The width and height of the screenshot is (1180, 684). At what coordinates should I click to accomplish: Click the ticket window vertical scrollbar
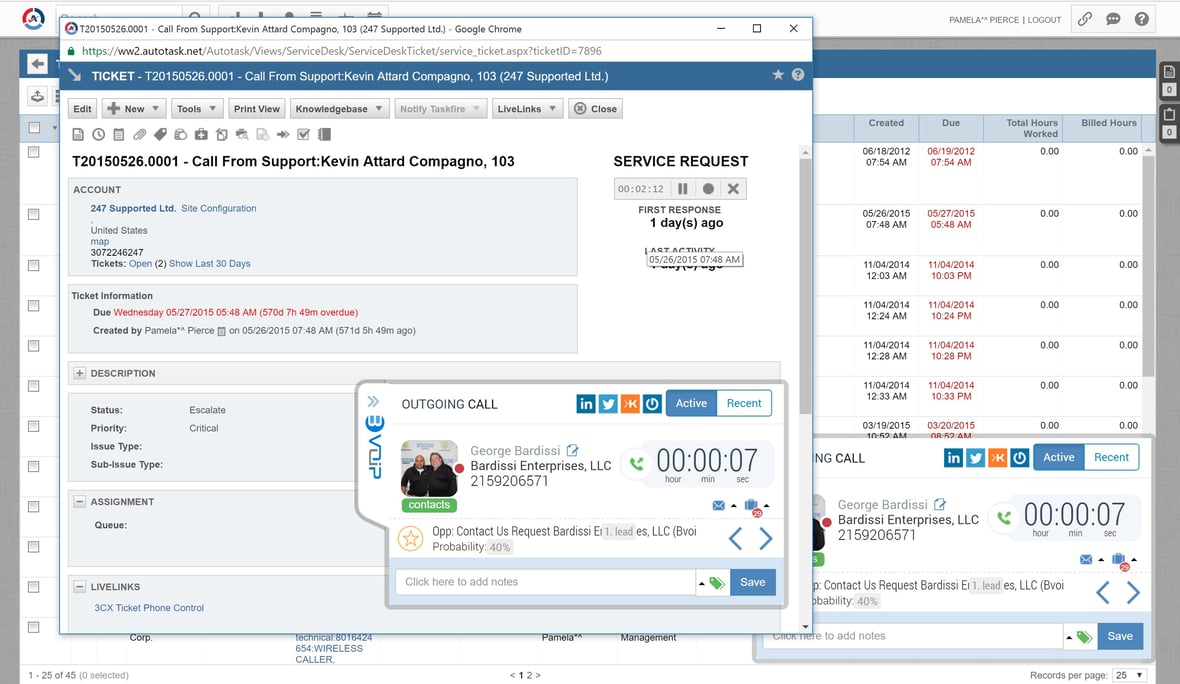click(x=804, y=286)
